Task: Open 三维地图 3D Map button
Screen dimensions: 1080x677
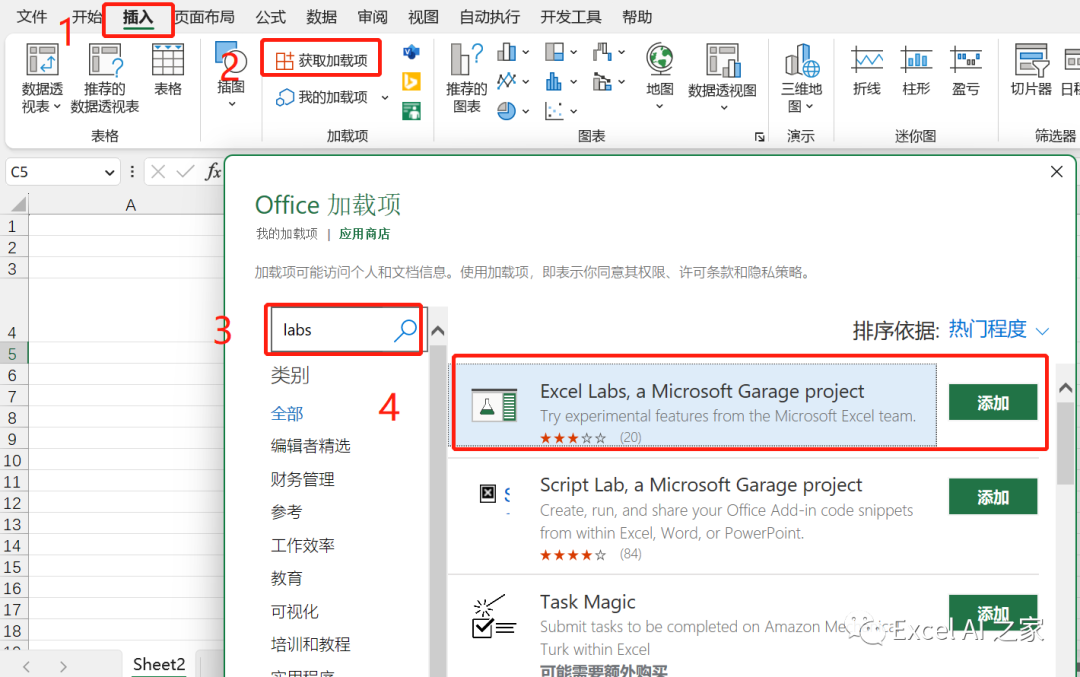Action: click(801, 79)
